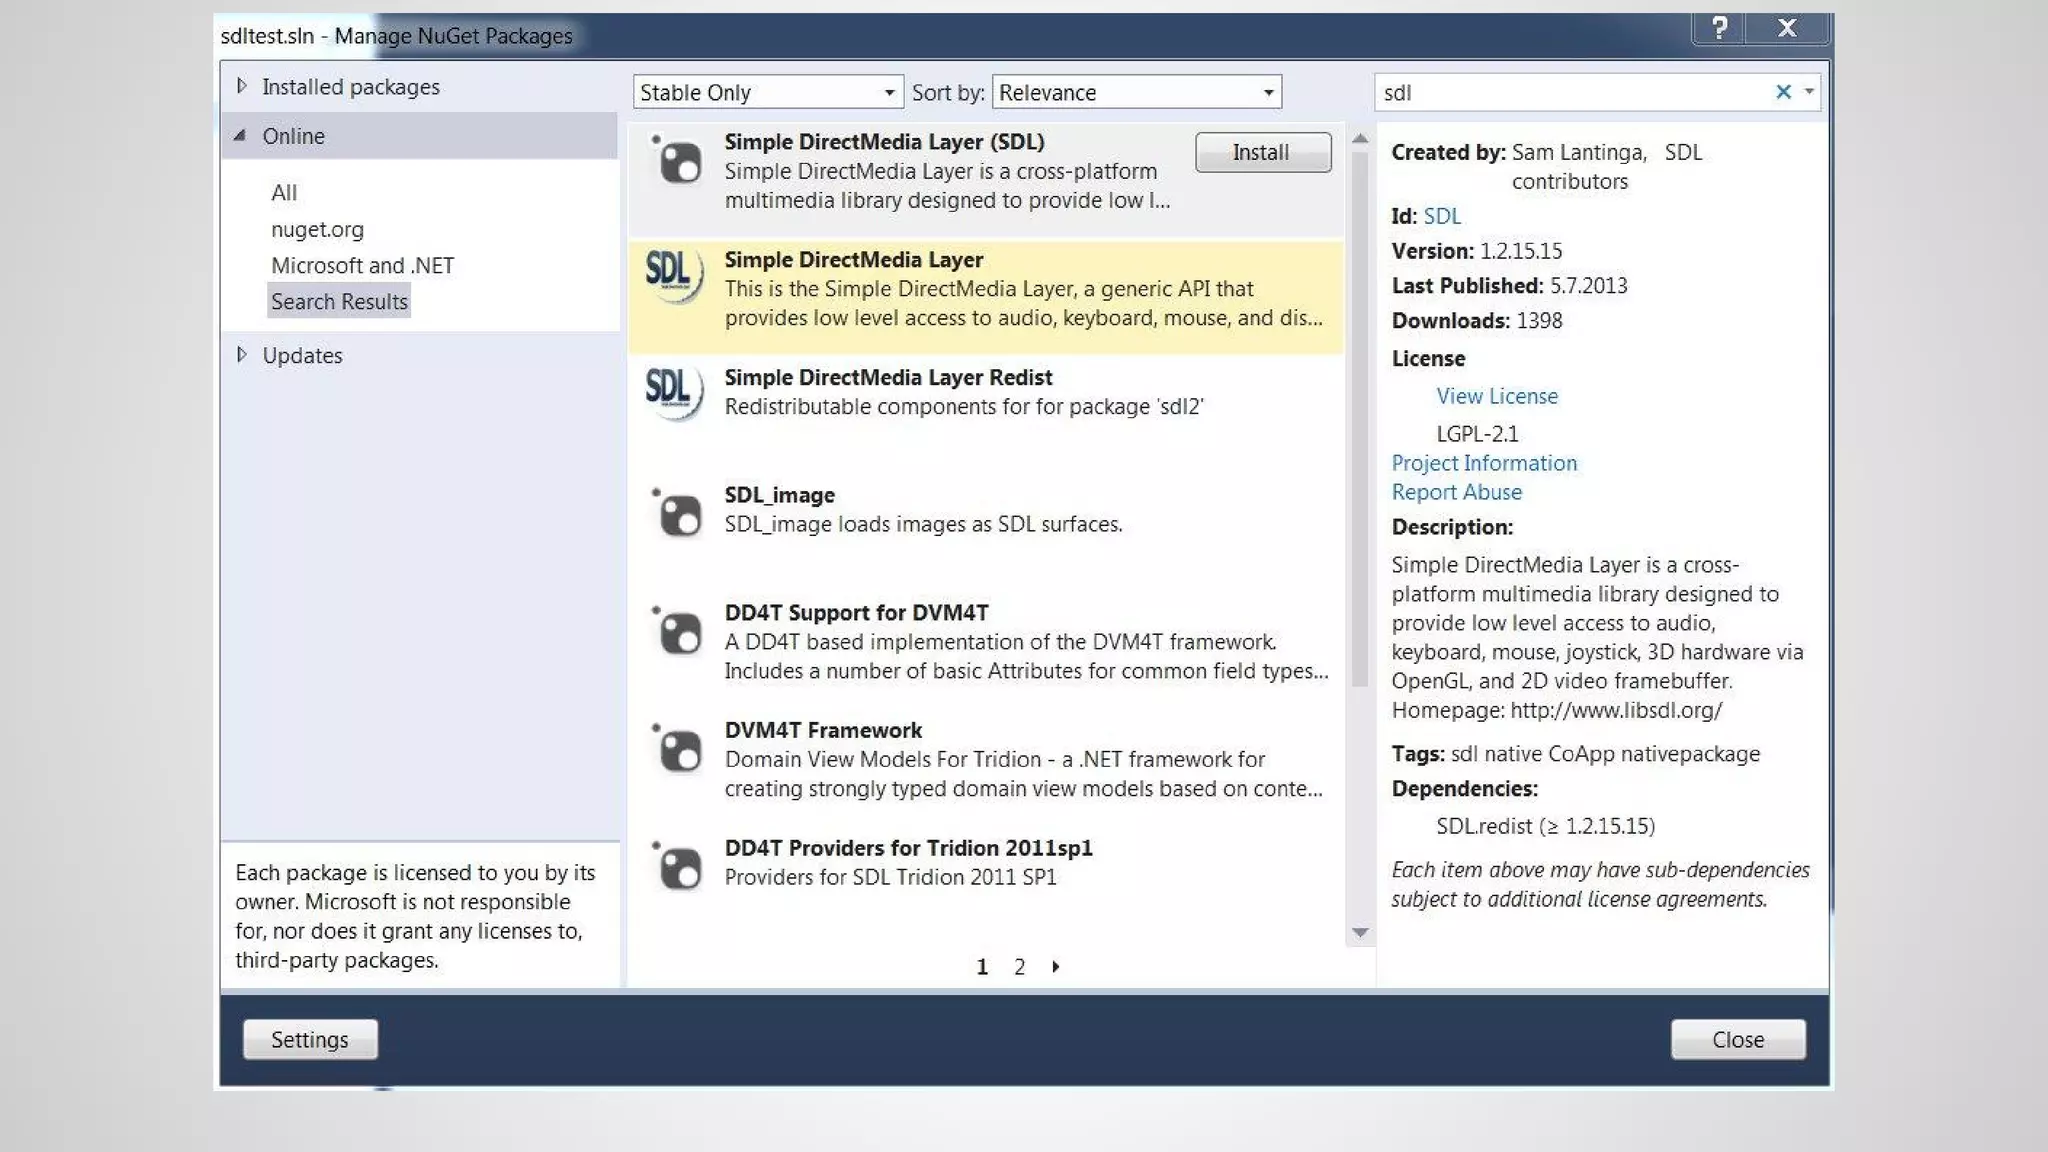This screenshot has width=2048, height=1152.
Task: Open the View License link
Action: coord(1496,396)
